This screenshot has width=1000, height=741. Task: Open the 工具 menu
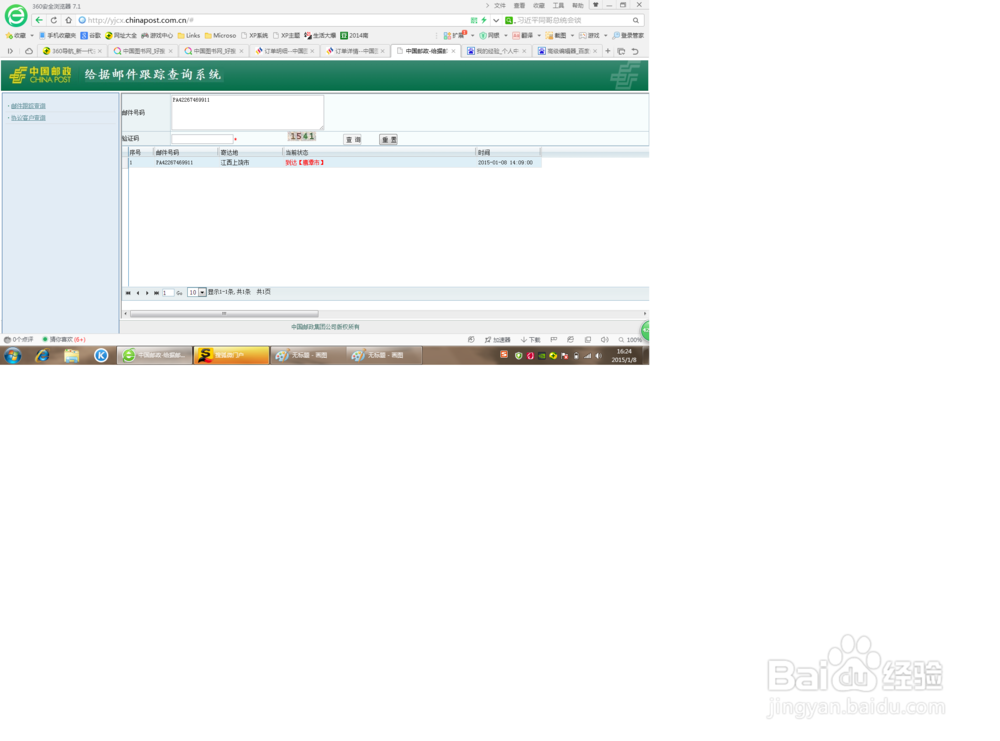click(558, 6)
